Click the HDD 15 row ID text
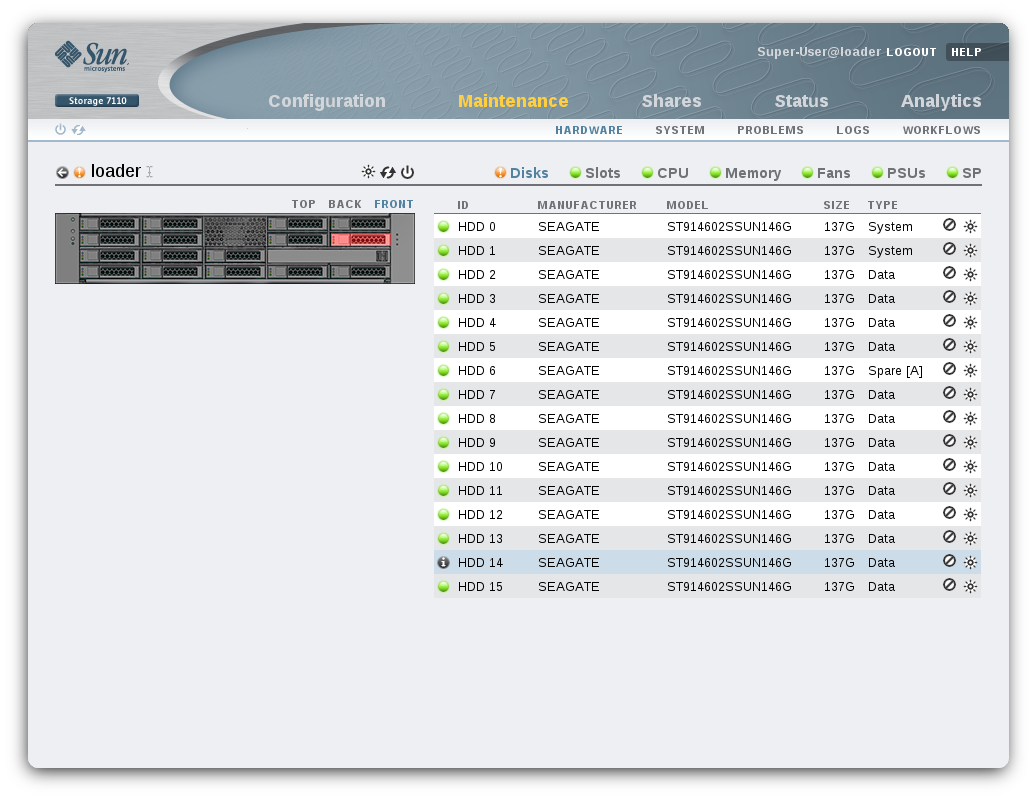The height and width of the screenshot is (799, 1034). pos(480,587)
